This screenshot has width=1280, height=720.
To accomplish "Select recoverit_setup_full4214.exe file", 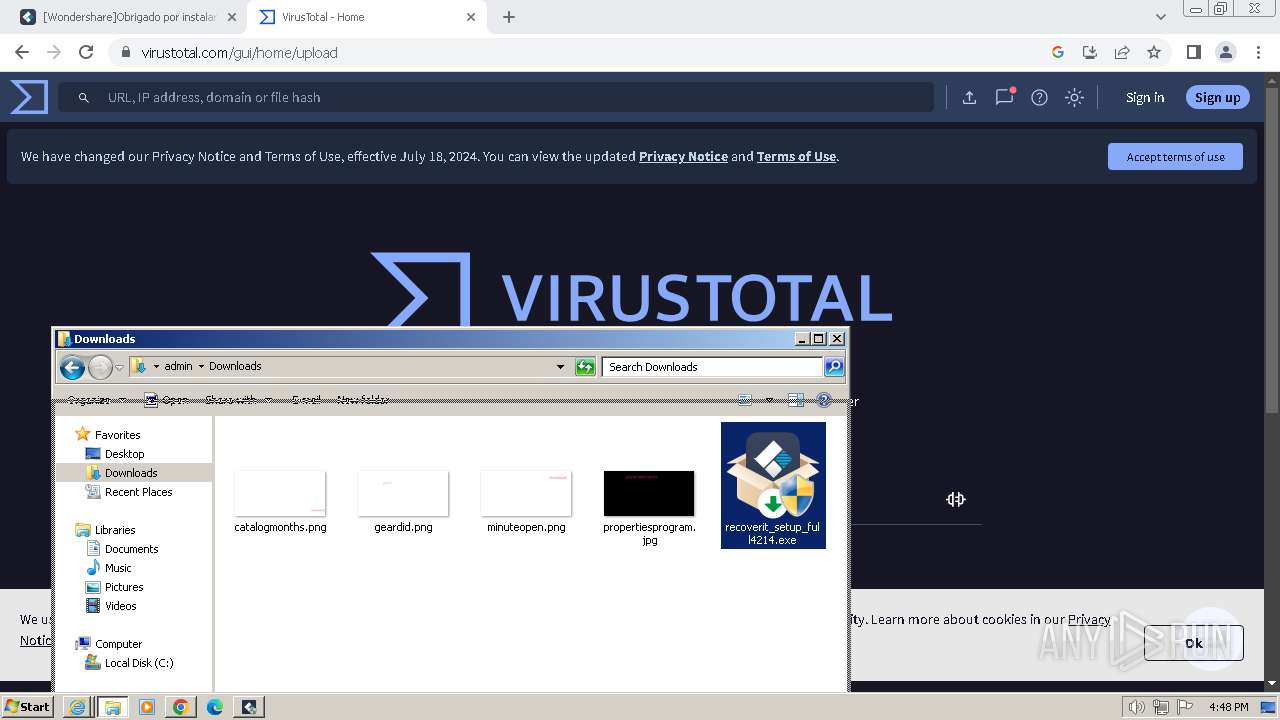I will (x=773, y=485).
